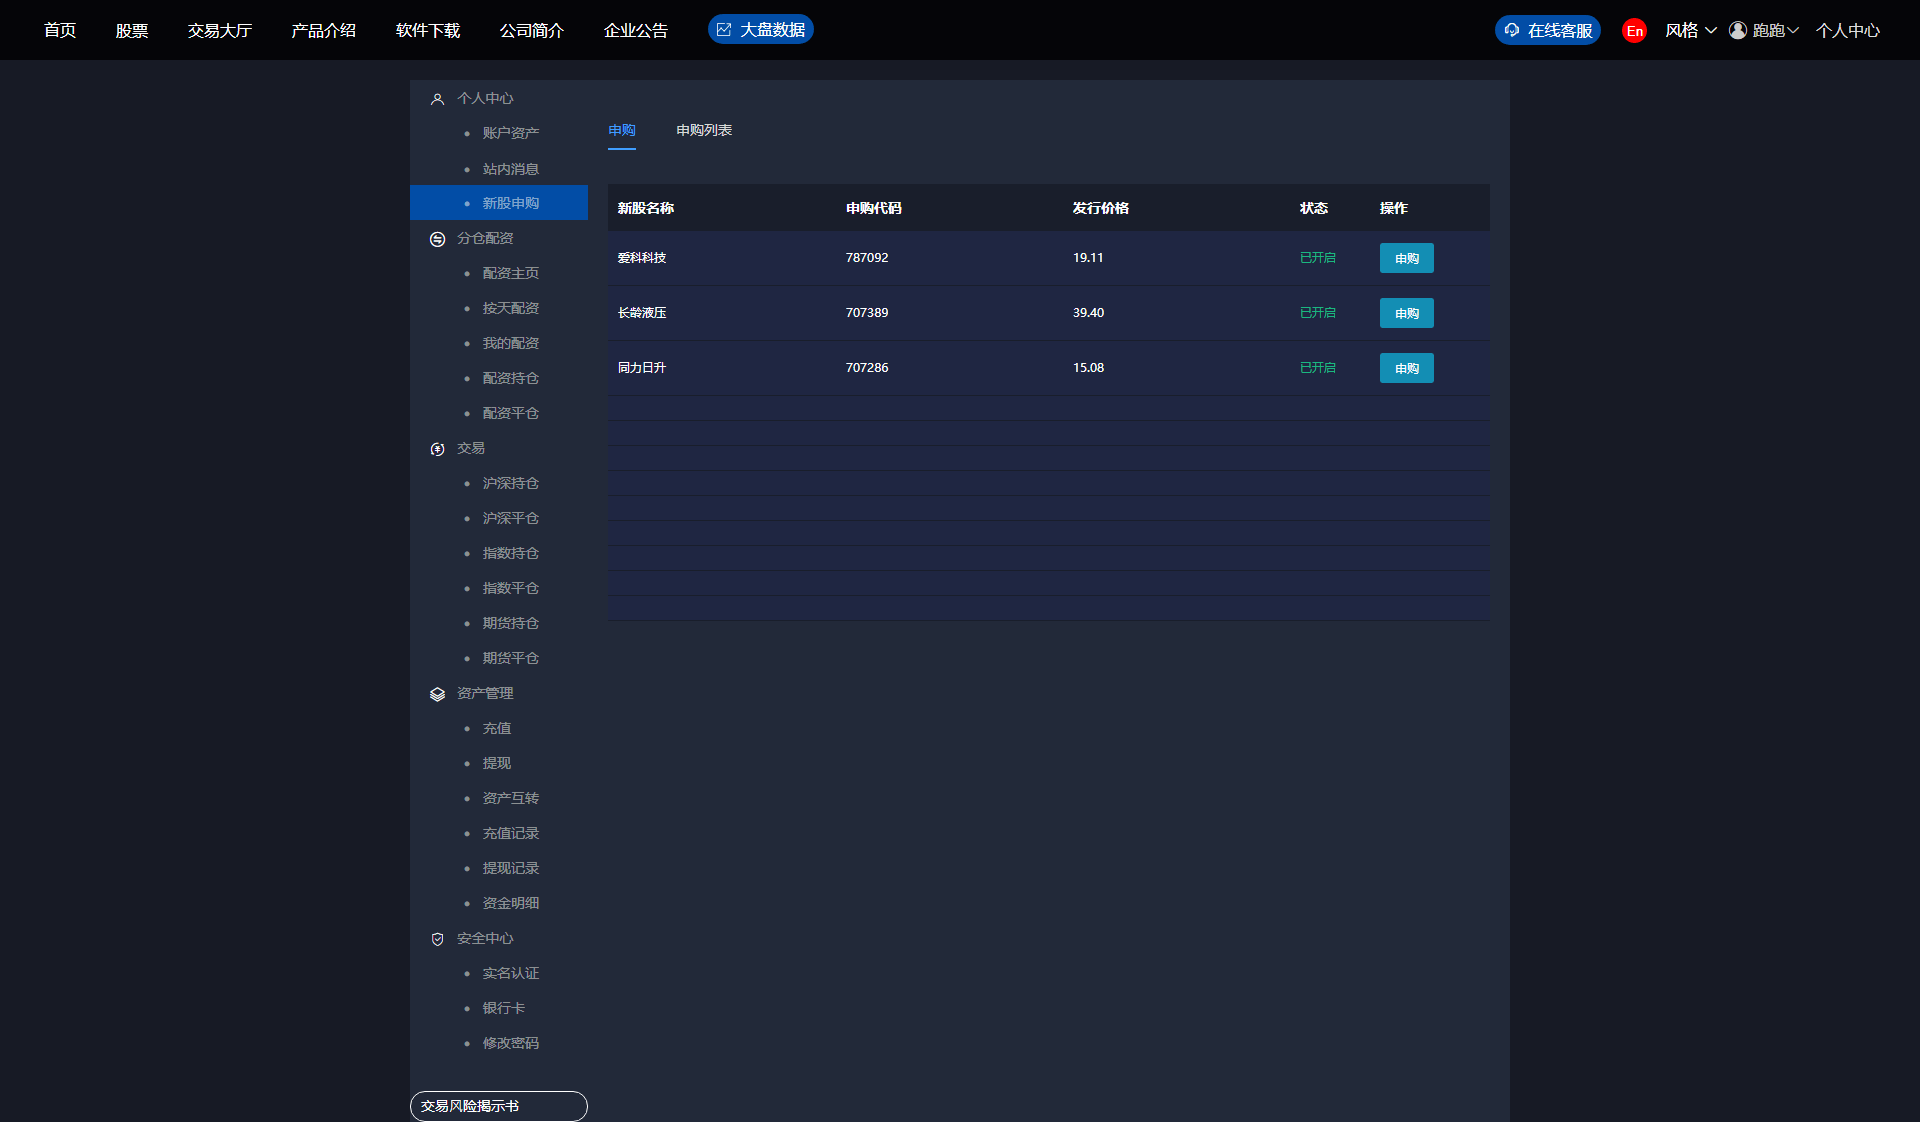Select the 申购 tab
This screenshot has height=1122, width=1920.
621,130
